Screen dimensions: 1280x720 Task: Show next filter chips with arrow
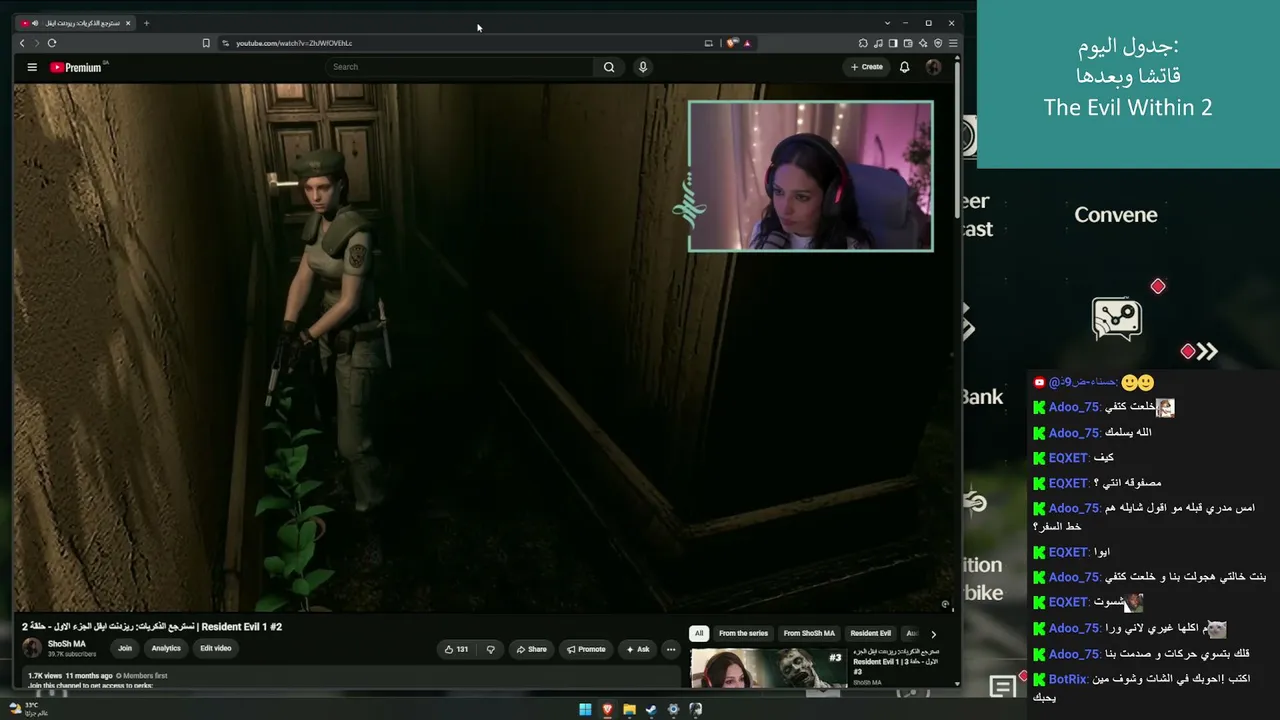click(933, 634)
